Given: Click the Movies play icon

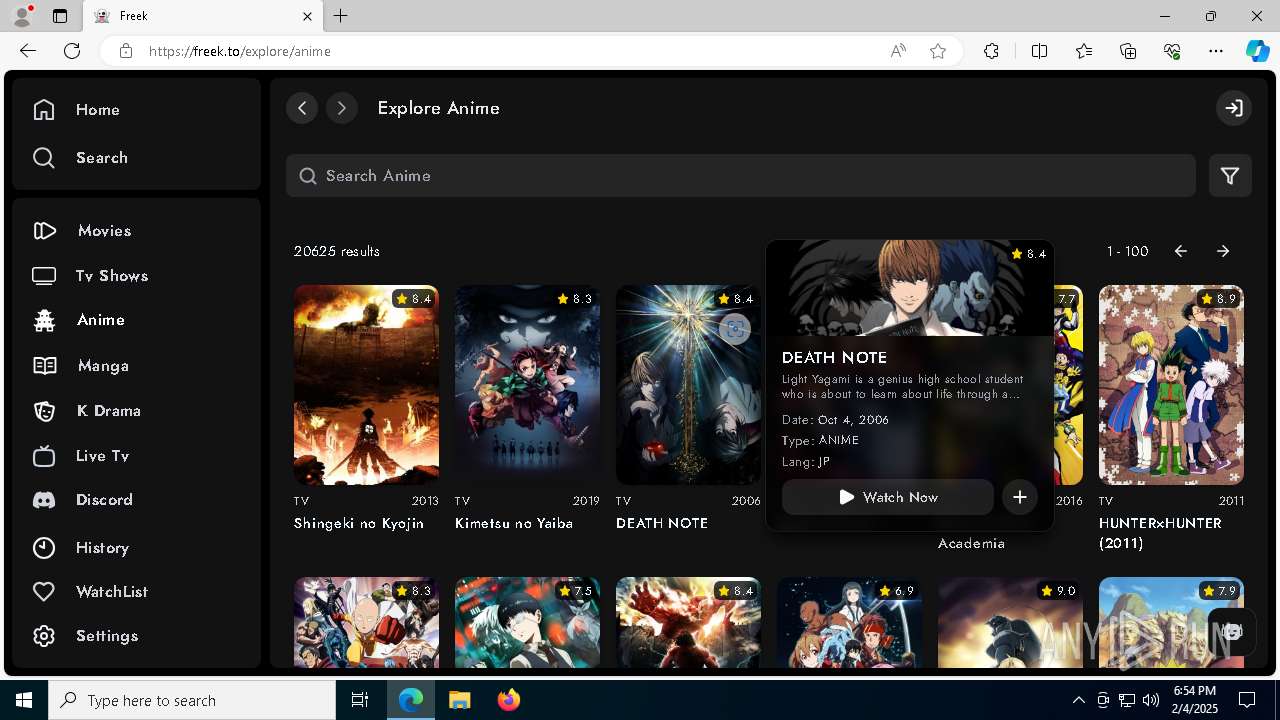Looking at the screenshot, I should [x=44, y=231].
